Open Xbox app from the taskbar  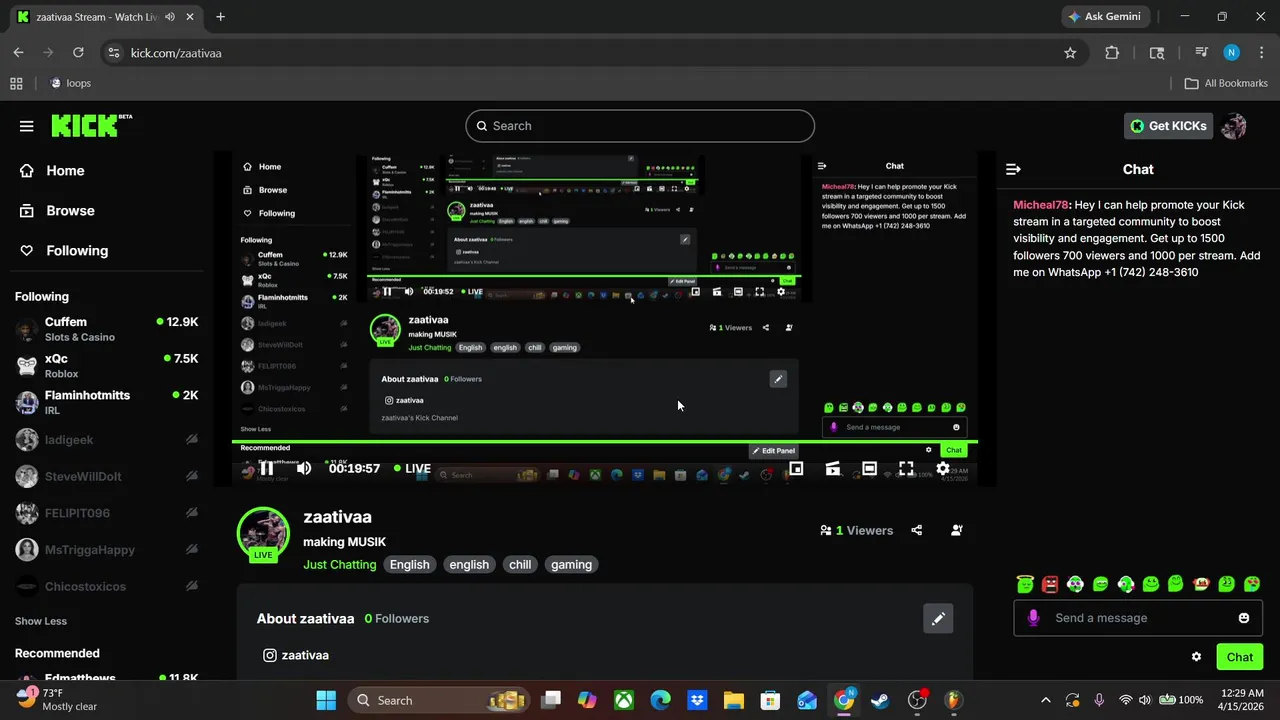[x=624, y=700]
